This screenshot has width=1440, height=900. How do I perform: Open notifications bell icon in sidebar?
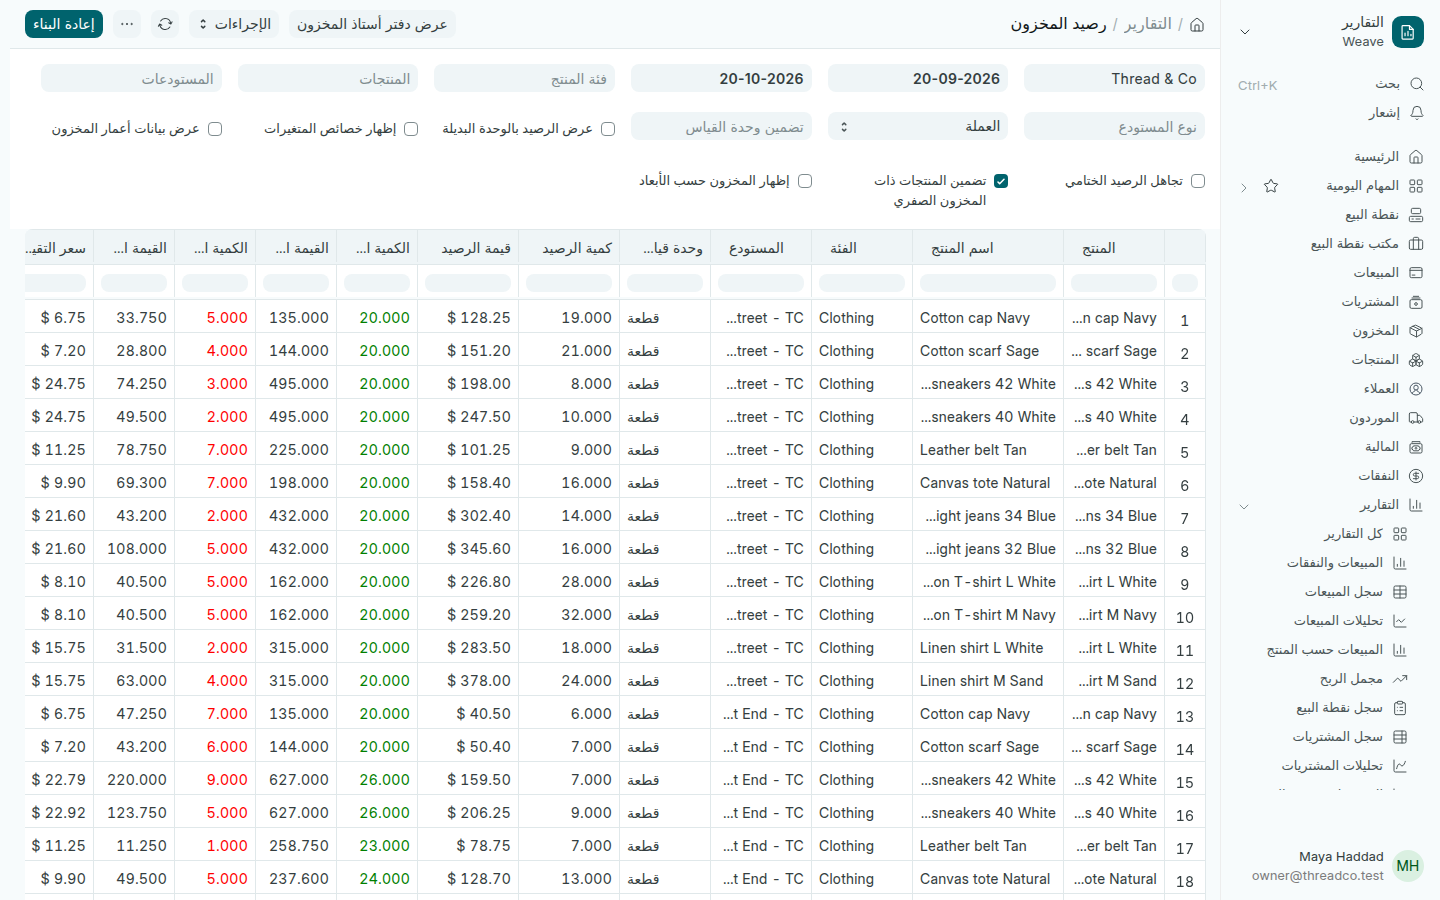click(x=1416, y=113)
